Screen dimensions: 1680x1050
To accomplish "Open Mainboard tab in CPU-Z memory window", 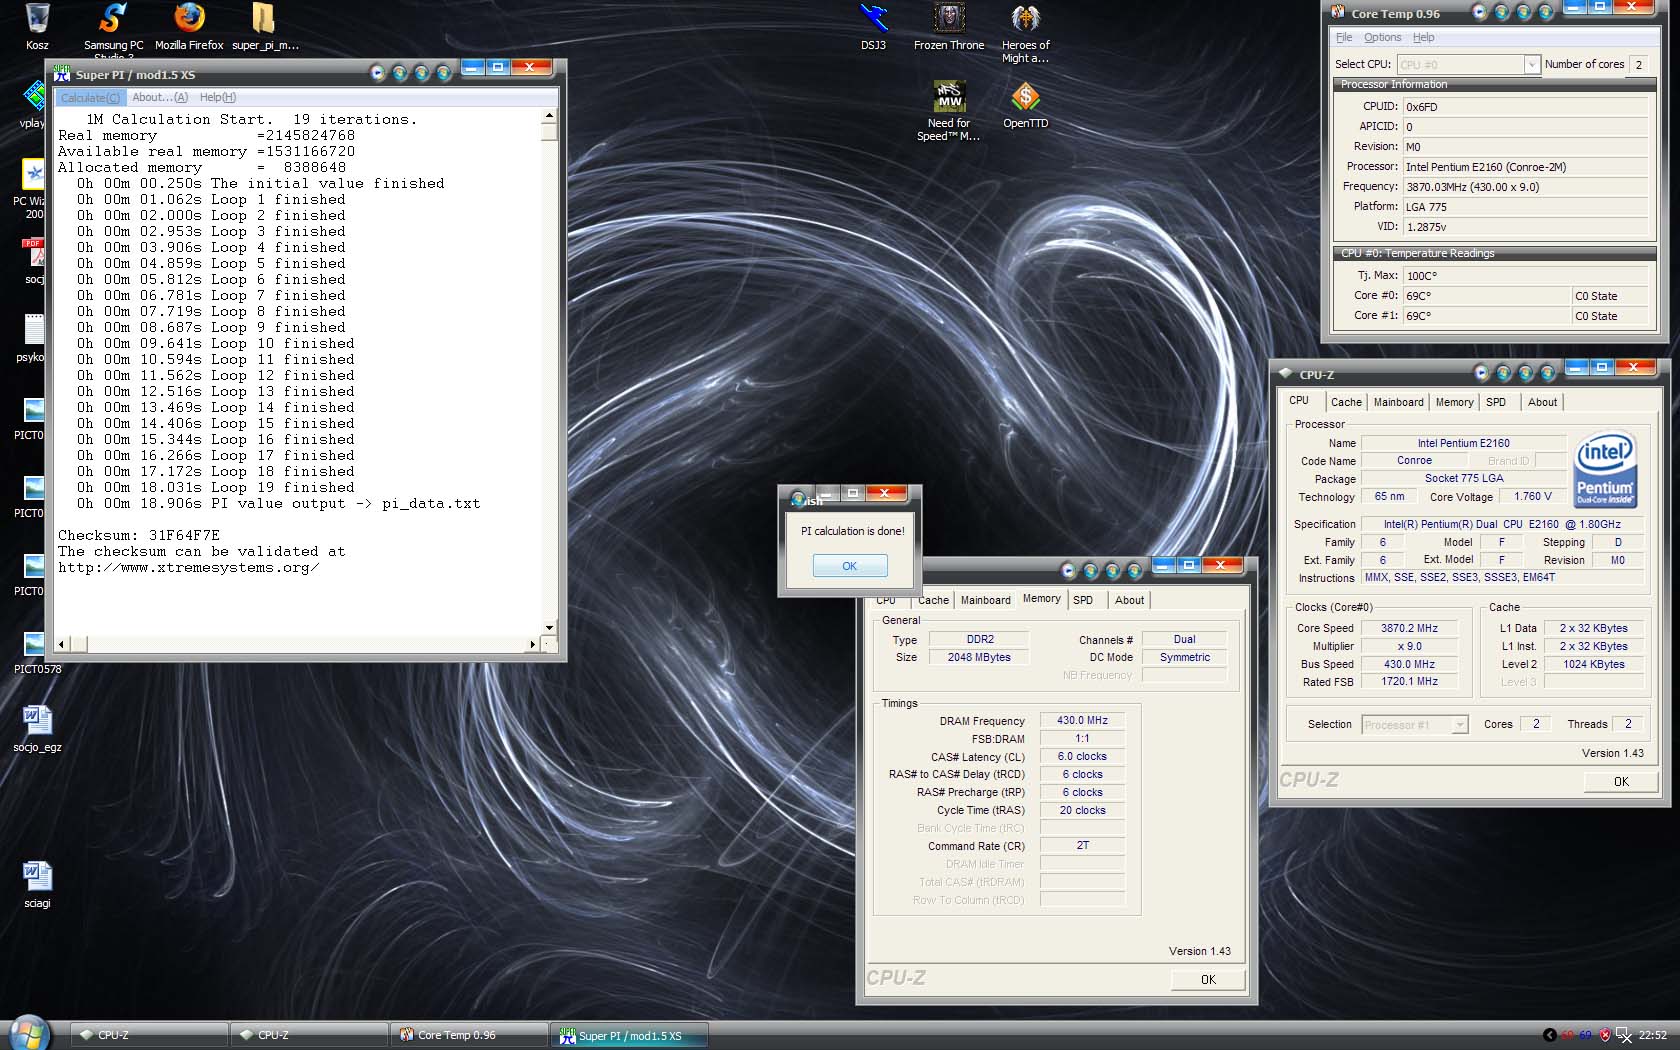I will (985, 600).
